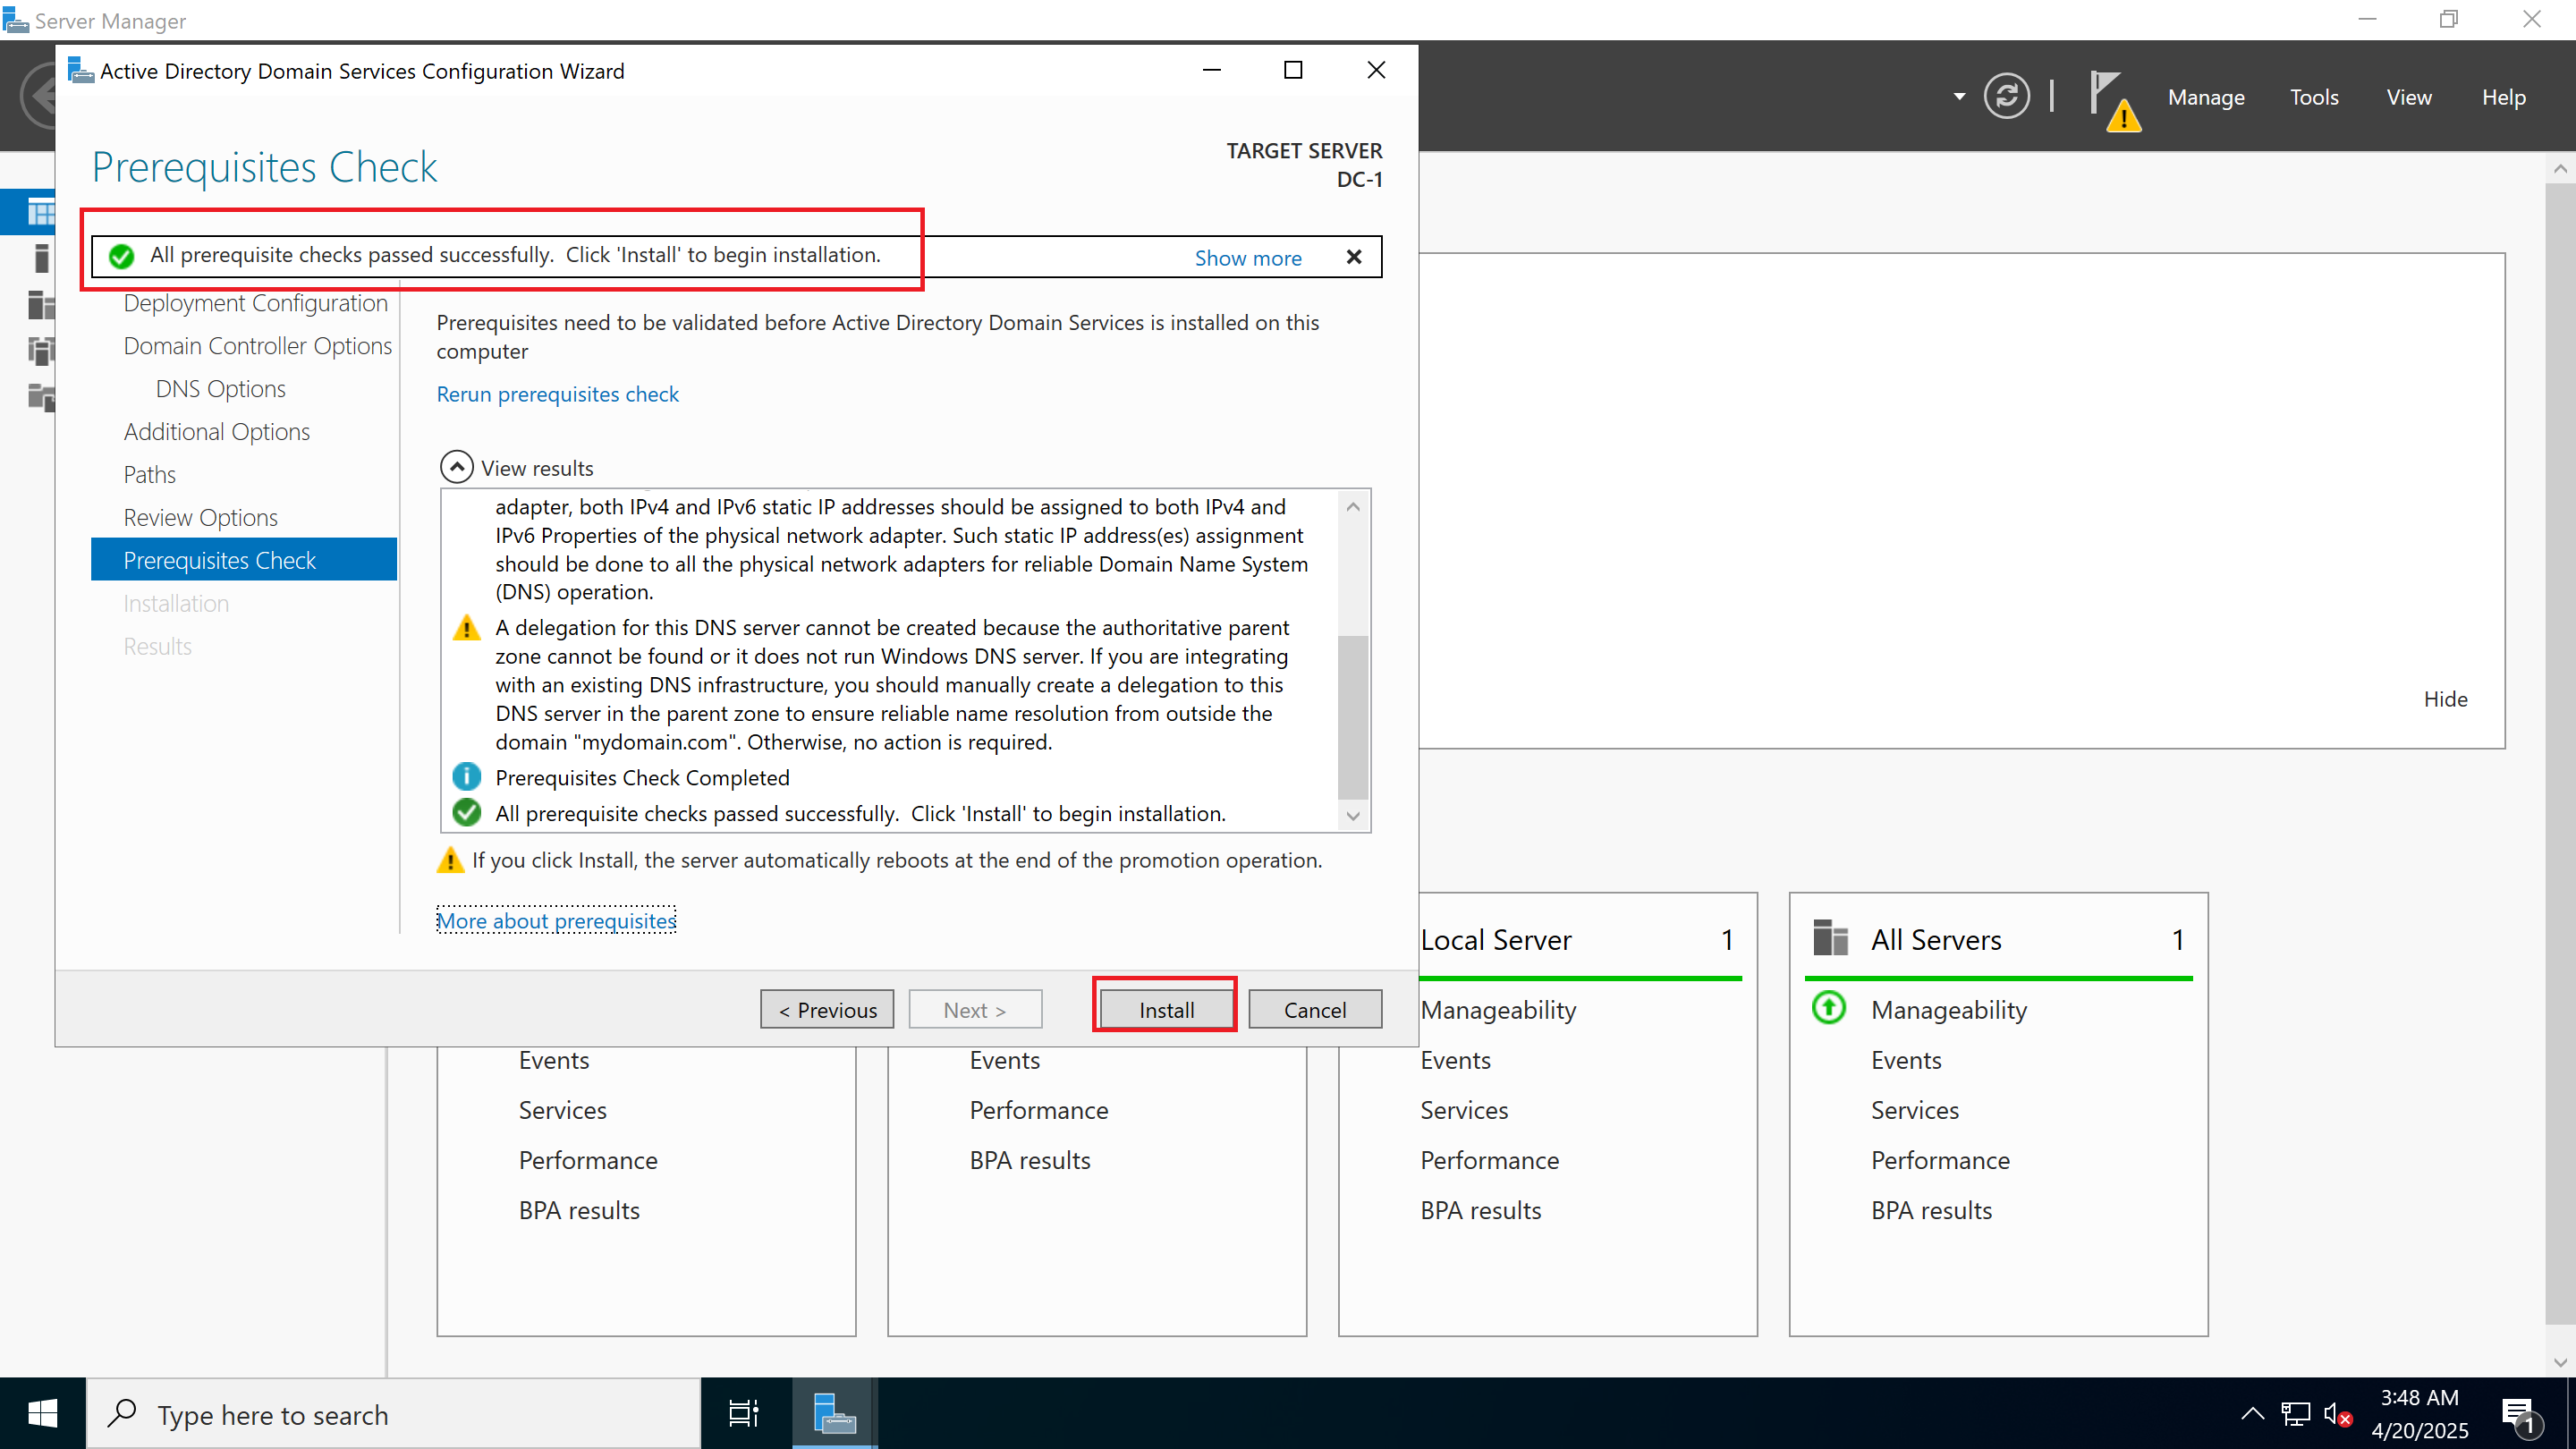Image resolution: width=2576 pixels, height=1449 pixels.
Task: Open the Help menu in Server Manager
Action: pos(2503,97)
